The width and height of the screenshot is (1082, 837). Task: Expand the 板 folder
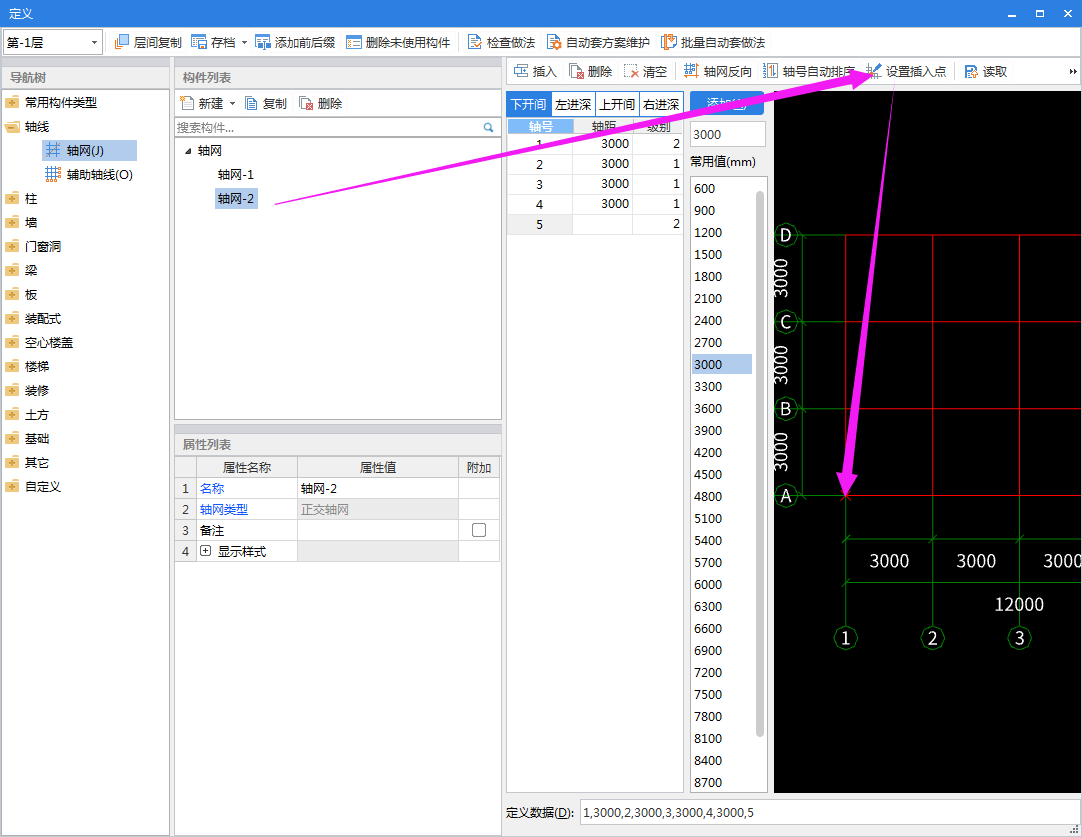click(x=12, y=295)
